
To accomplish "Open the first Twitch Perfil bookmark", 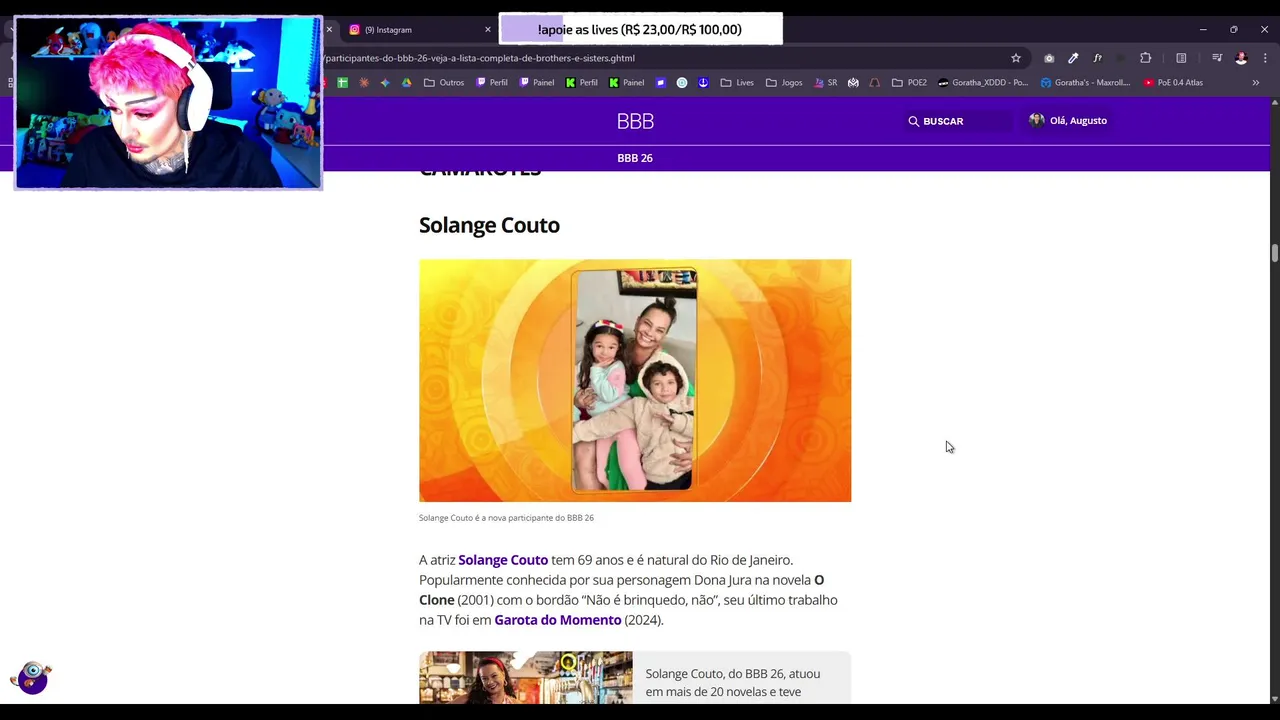I will [492, 82].
